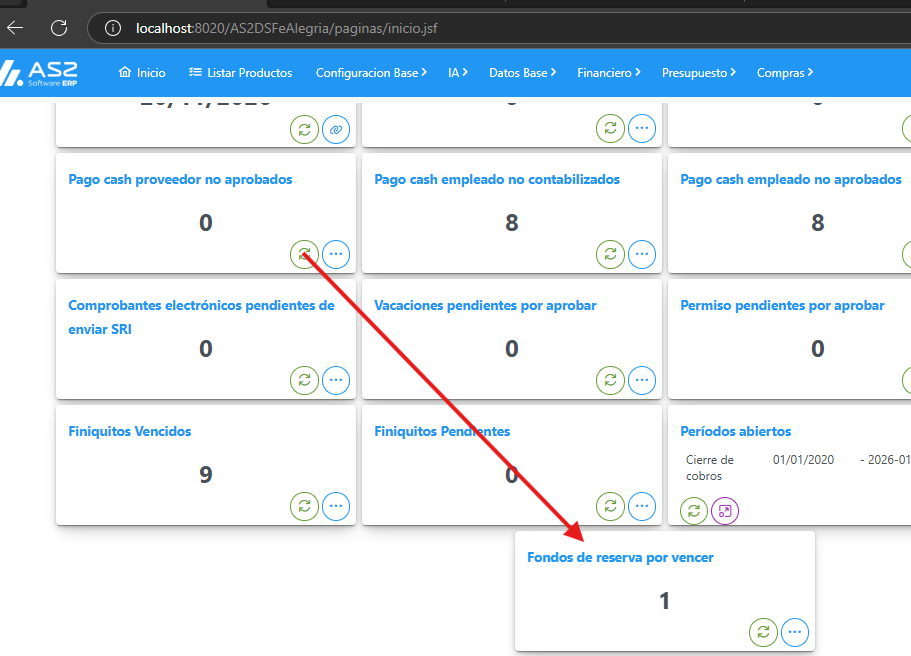Click the purple expand icon in Períodos abiertos
The width and height of the screenshot is (911, 656).
pyautogui.click(x=725, y=511)
